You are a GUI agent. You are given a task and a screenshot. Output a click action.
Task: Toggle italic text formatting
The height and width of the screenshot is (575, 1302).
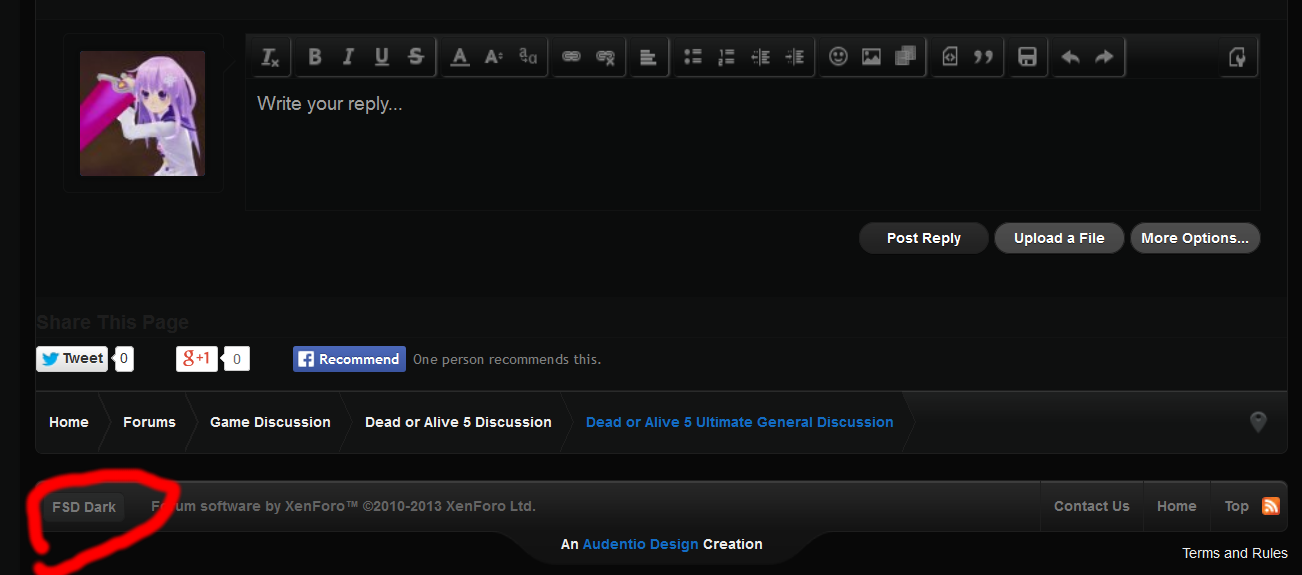pos(348,57)
